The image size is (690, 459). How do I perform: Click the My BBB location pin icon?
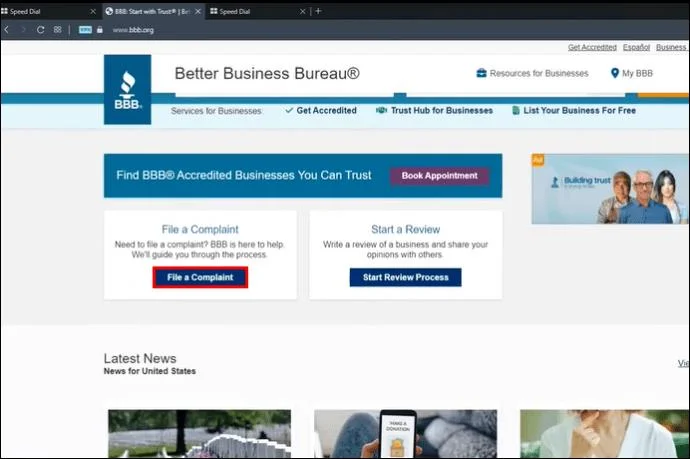615,73
